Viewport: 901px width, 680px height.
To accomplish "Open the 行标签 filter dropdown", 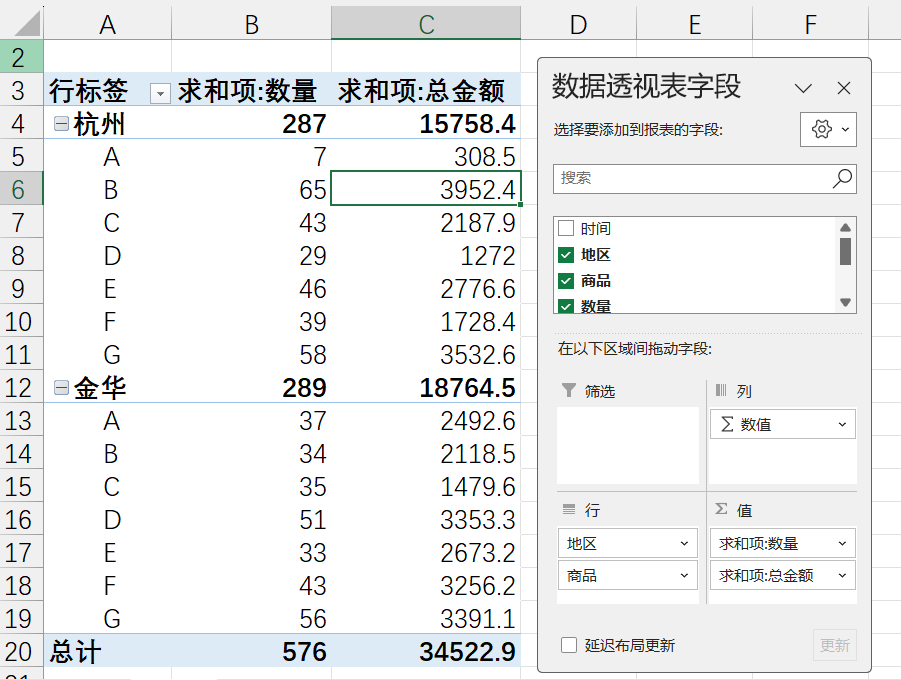I will (x=160, y=93).
